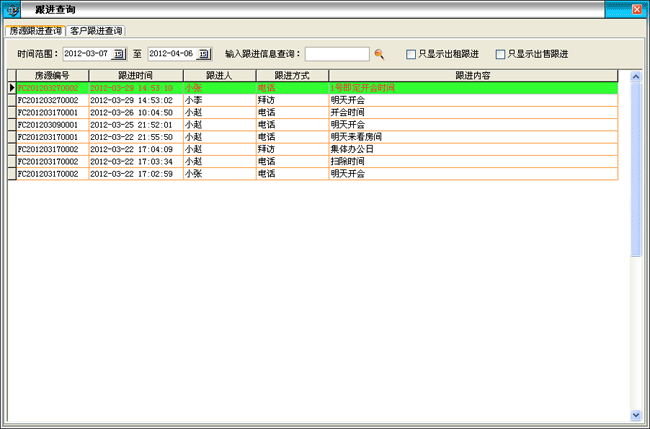Viewport: 650px width, 429px height.
Task: Click the 跟进人 column header
Action: (218, 75)
